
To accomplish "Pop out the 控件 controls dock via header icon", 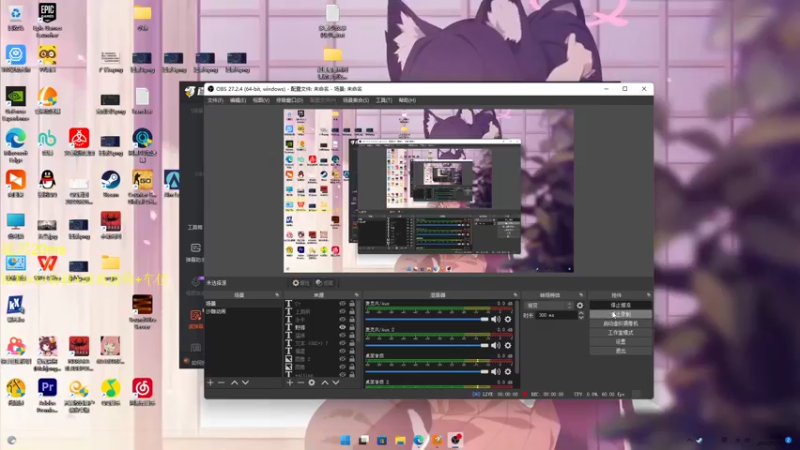I will (x=648, y=295).
